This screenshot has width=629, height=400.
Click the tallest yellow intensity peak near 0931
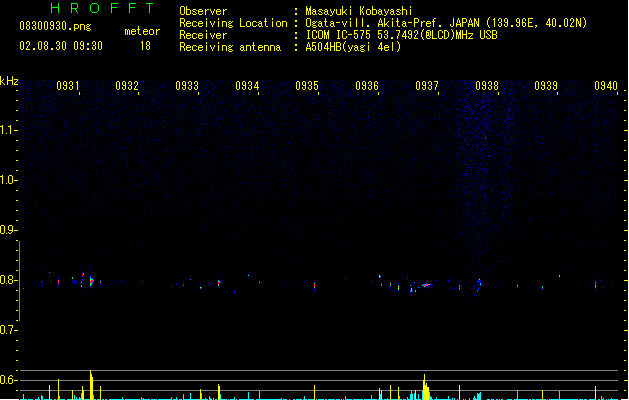point(91,385)
